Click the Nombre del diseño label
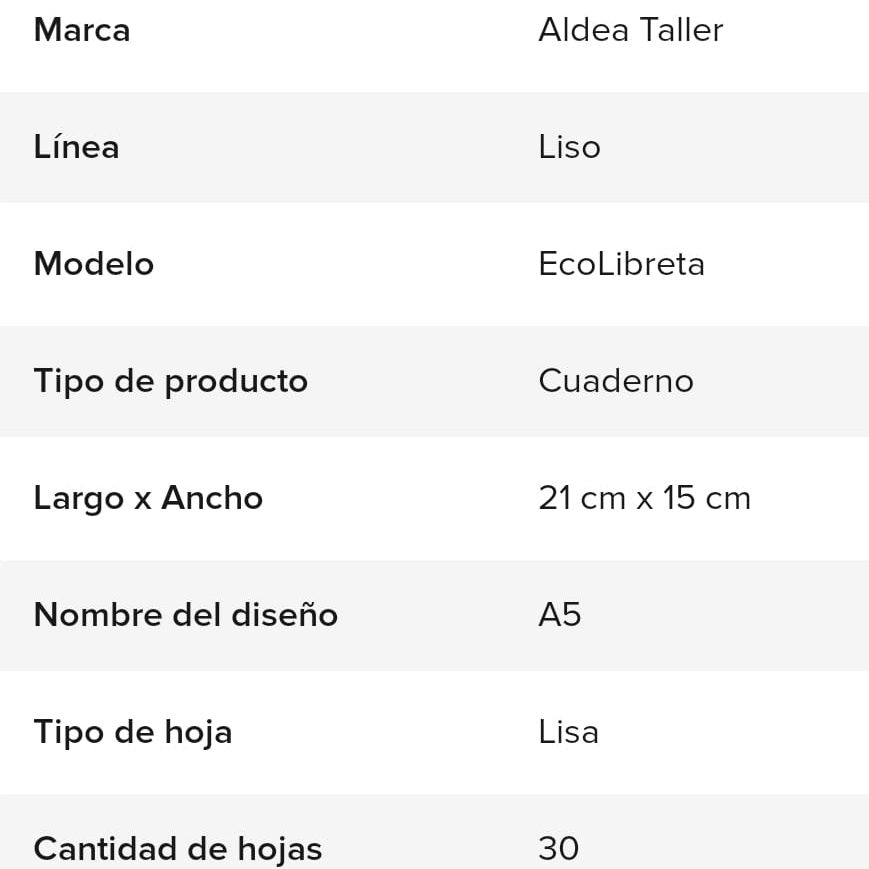This screenshot has height=869, width=869. (186, 615)
